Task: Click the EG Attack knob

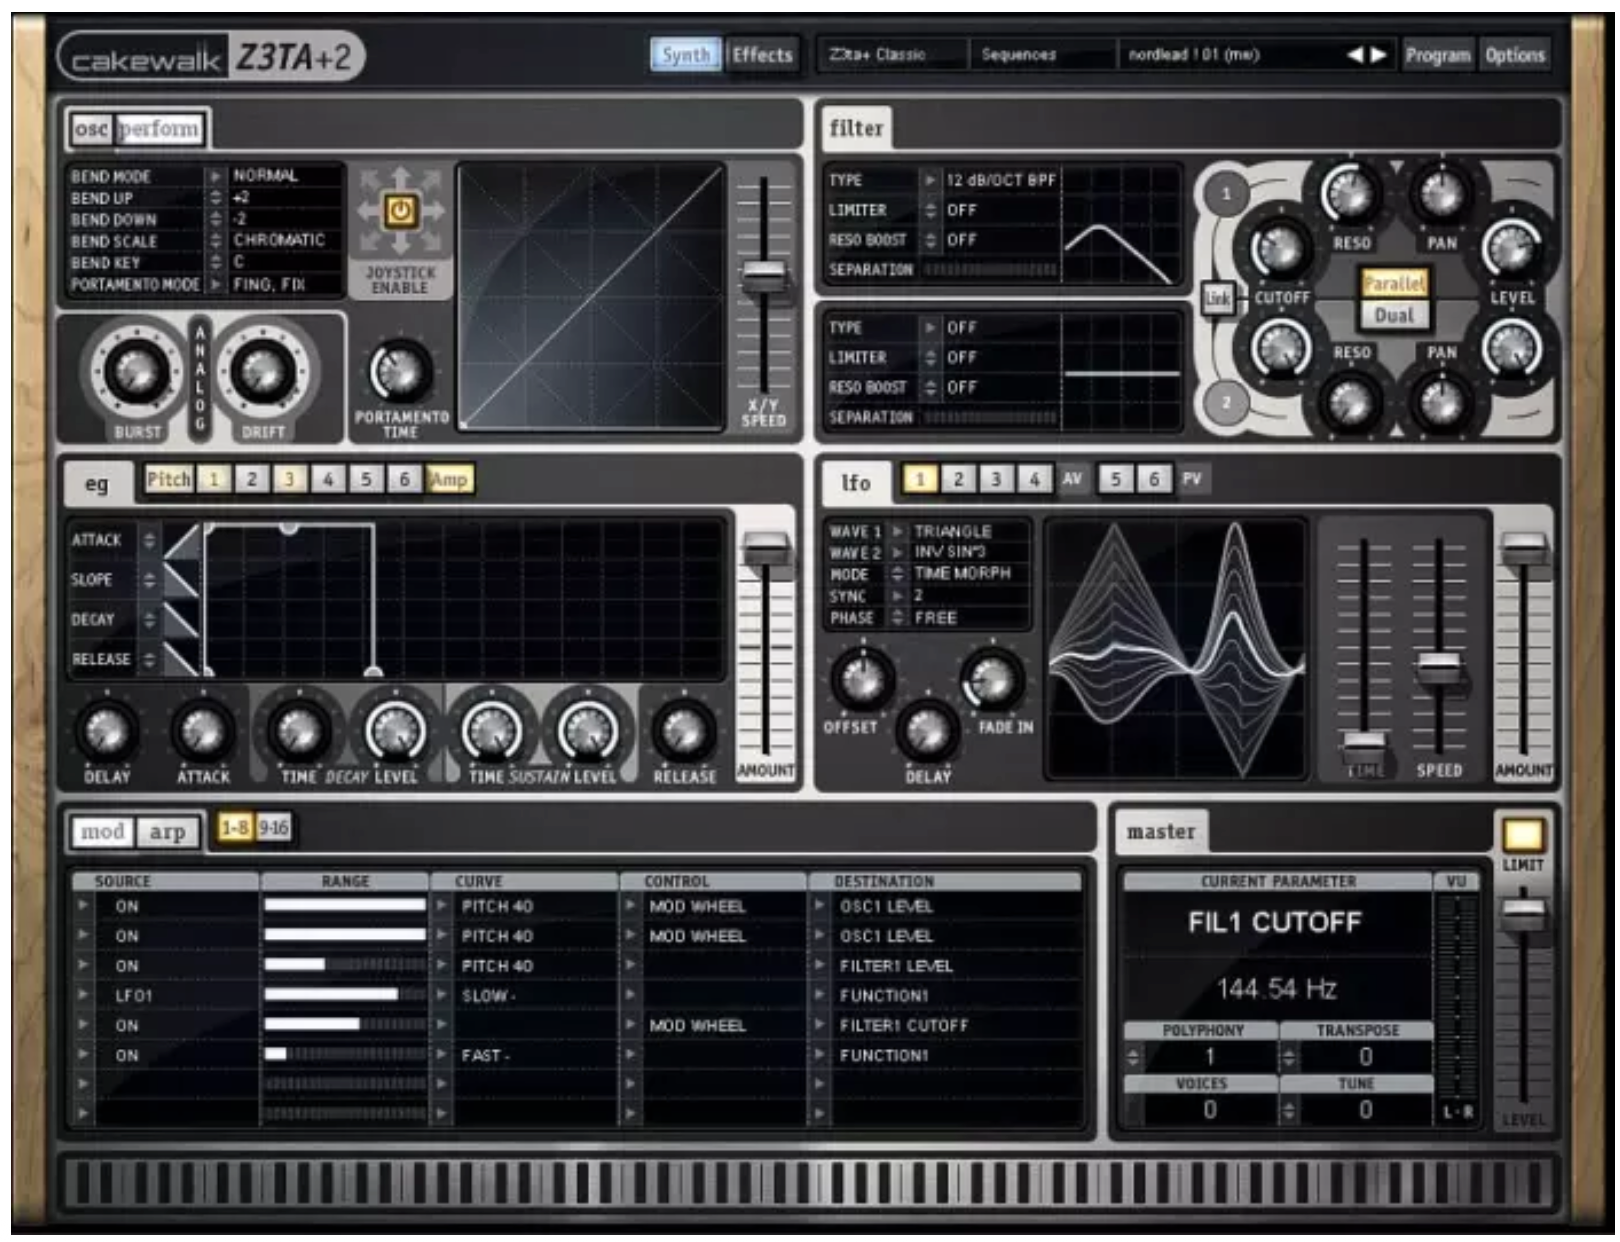Action: 203,731
